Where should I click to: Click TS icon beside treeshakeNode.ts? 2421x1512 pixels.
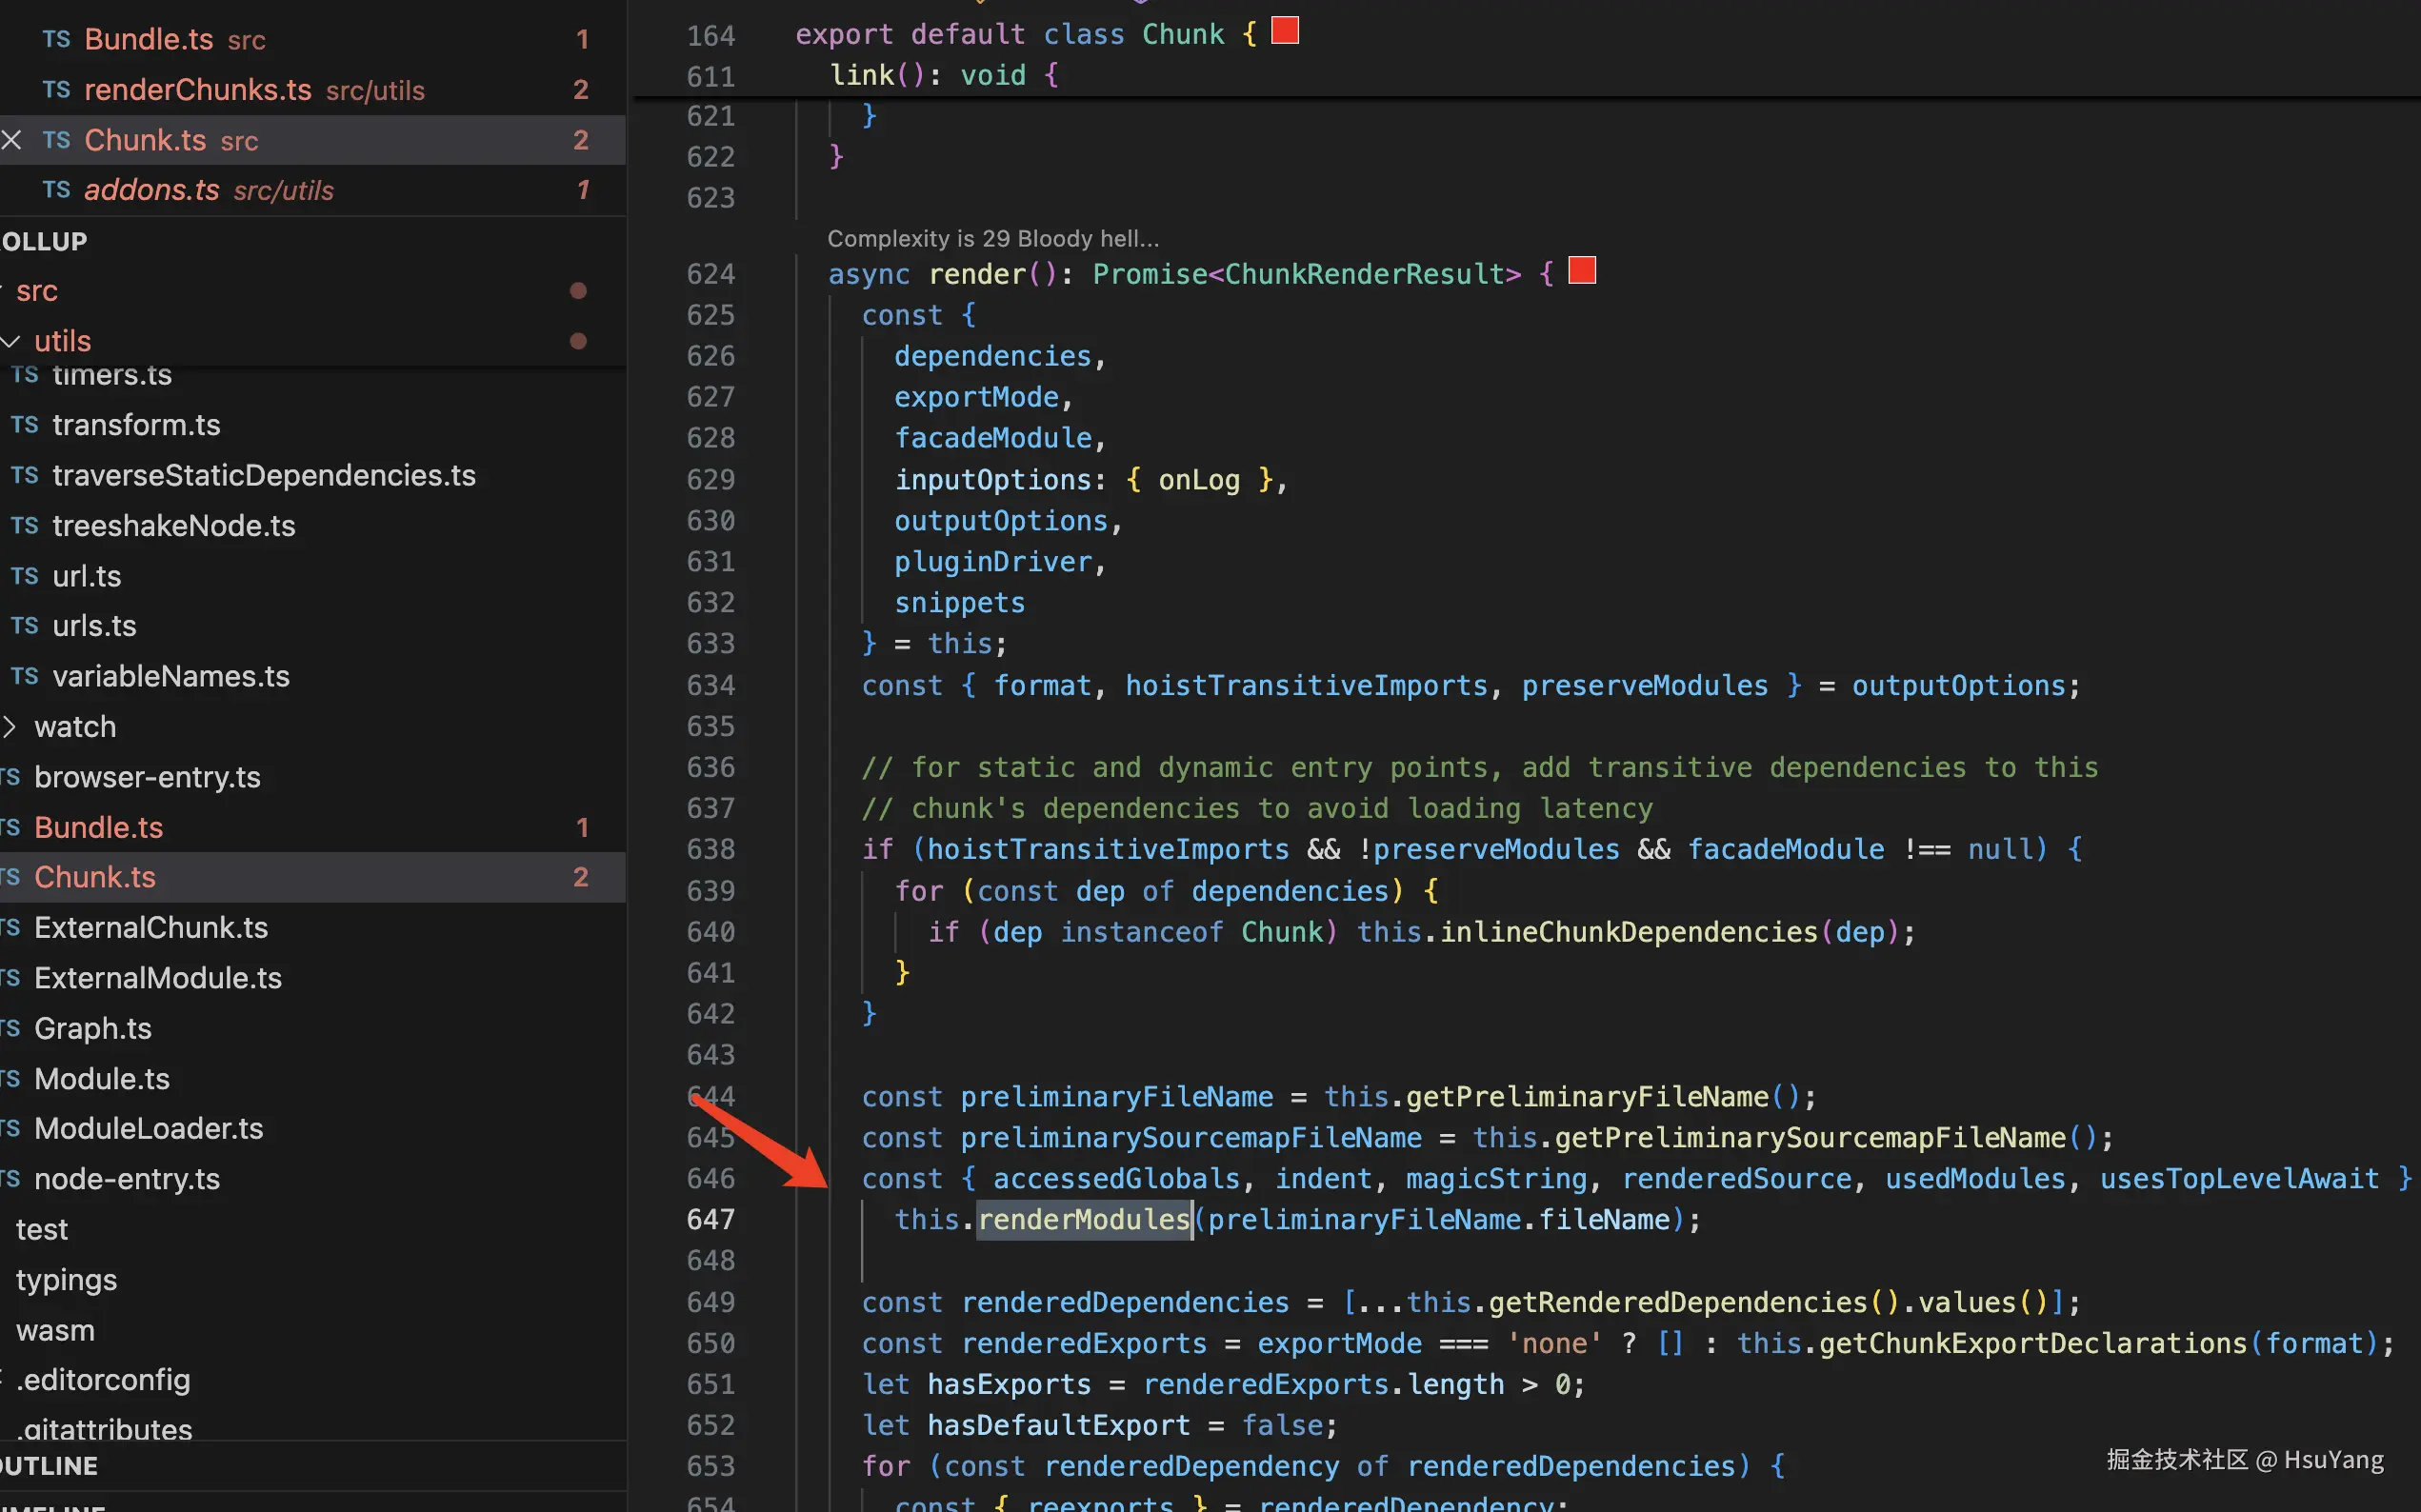[x=24, y=526]
